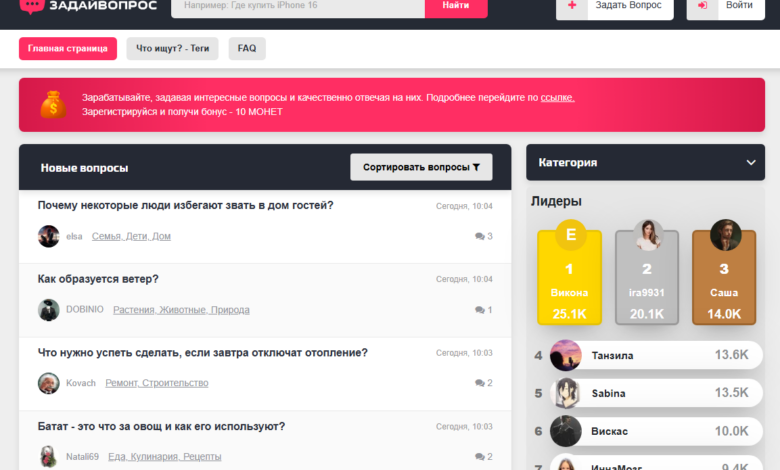
Task: Open the question Как образуется ветер?
Action: pos(98,279)
